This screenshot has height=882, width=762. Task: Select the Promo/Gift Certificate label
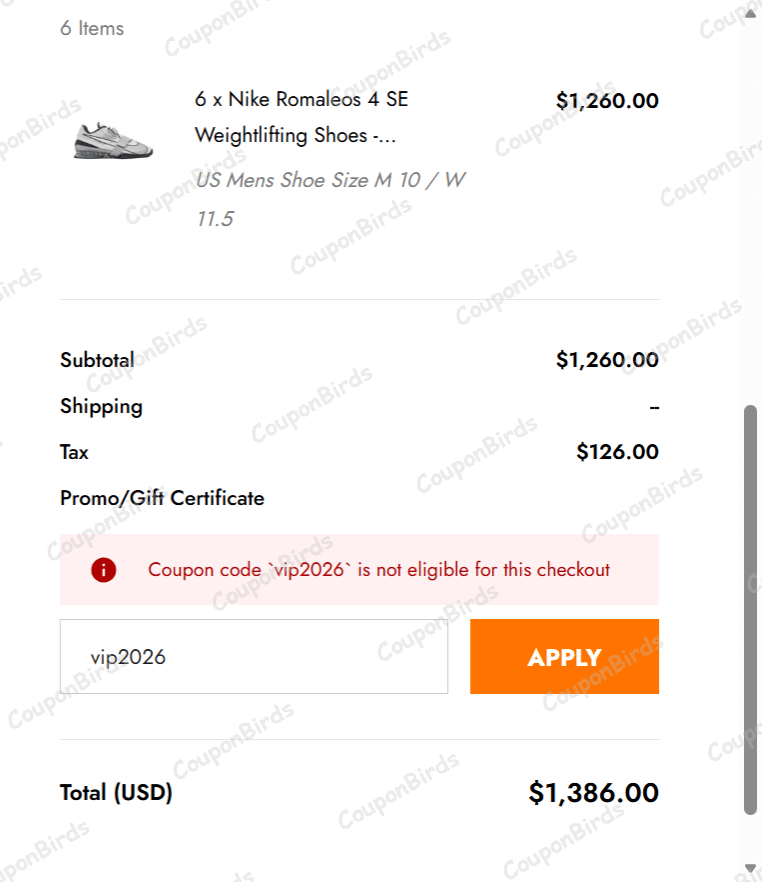(x=162, y=498)
